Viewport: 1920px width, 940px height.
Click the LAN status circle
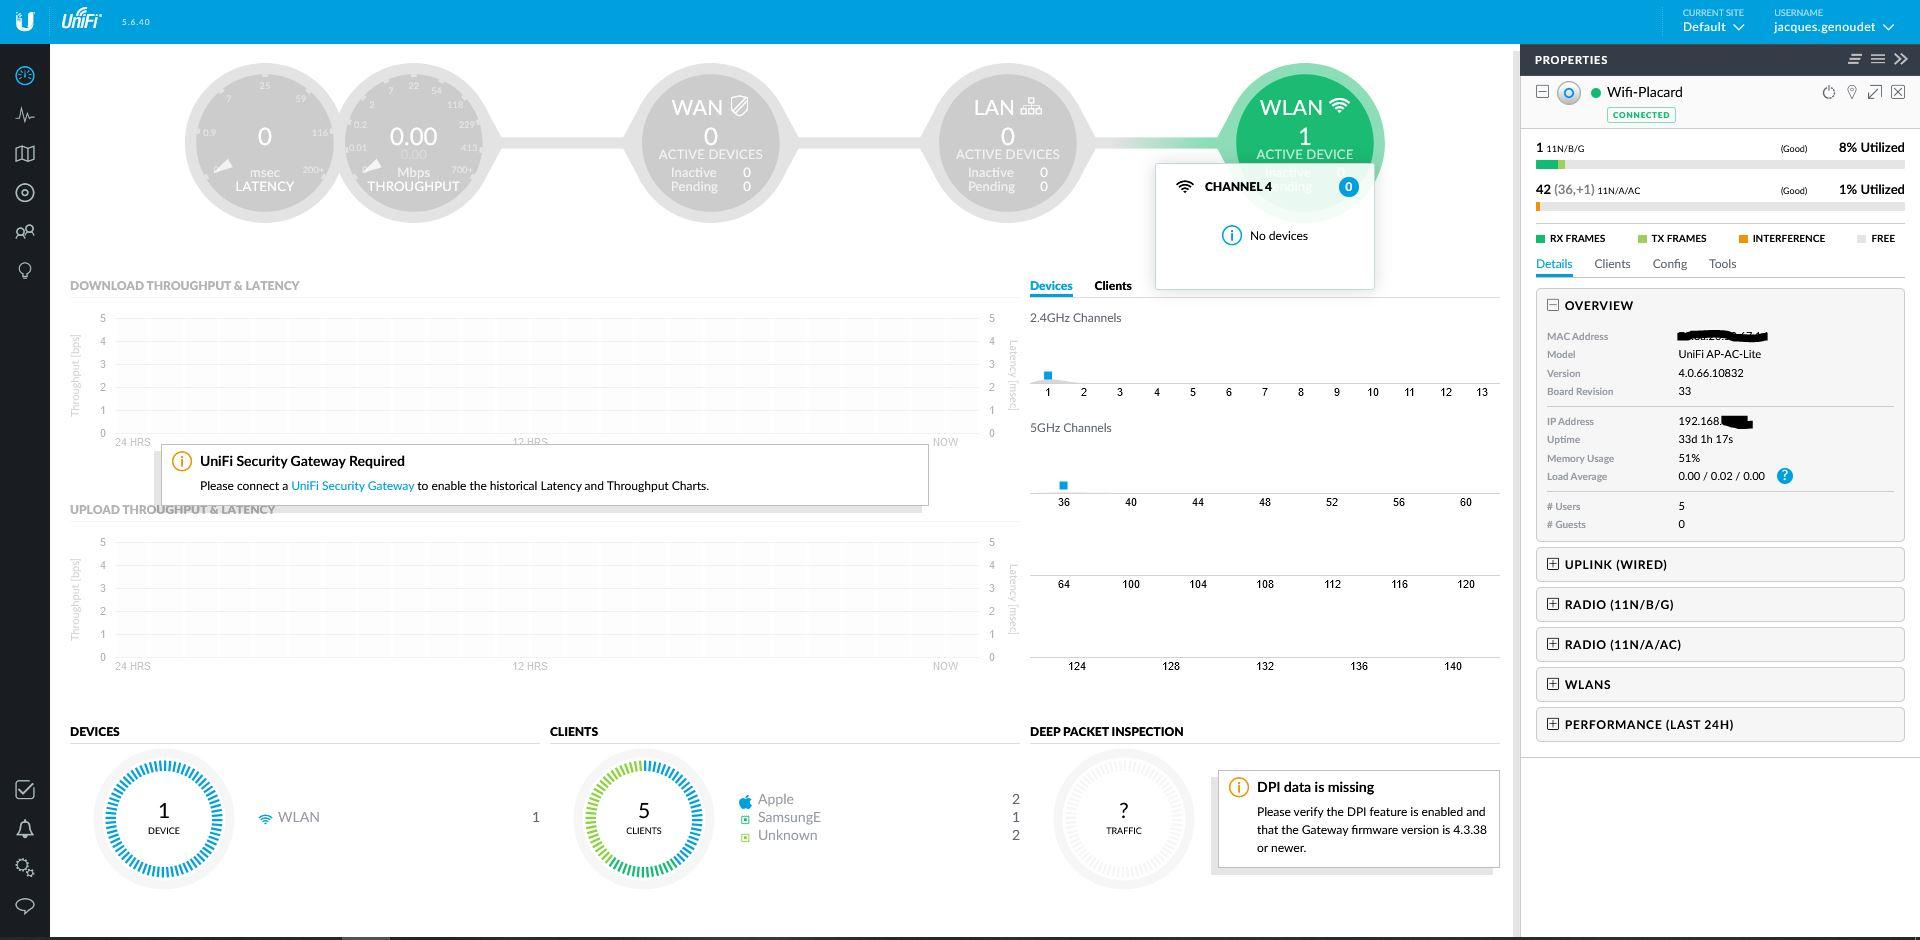click(x=1007, y=143)
